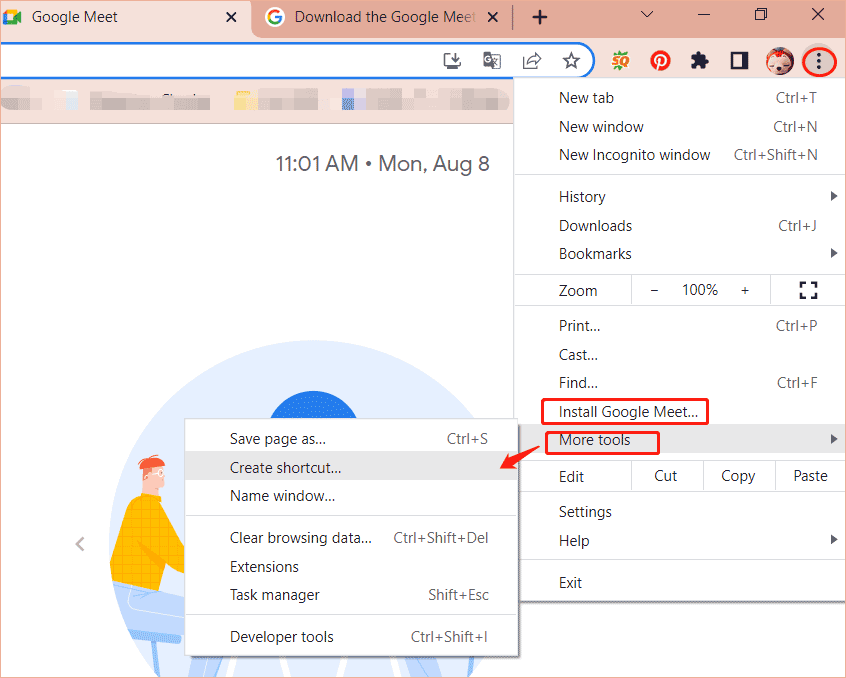The height and width of the screenshot is (678, 846).
Task: Open Task manager from submenu
Action: pos(351,595)
